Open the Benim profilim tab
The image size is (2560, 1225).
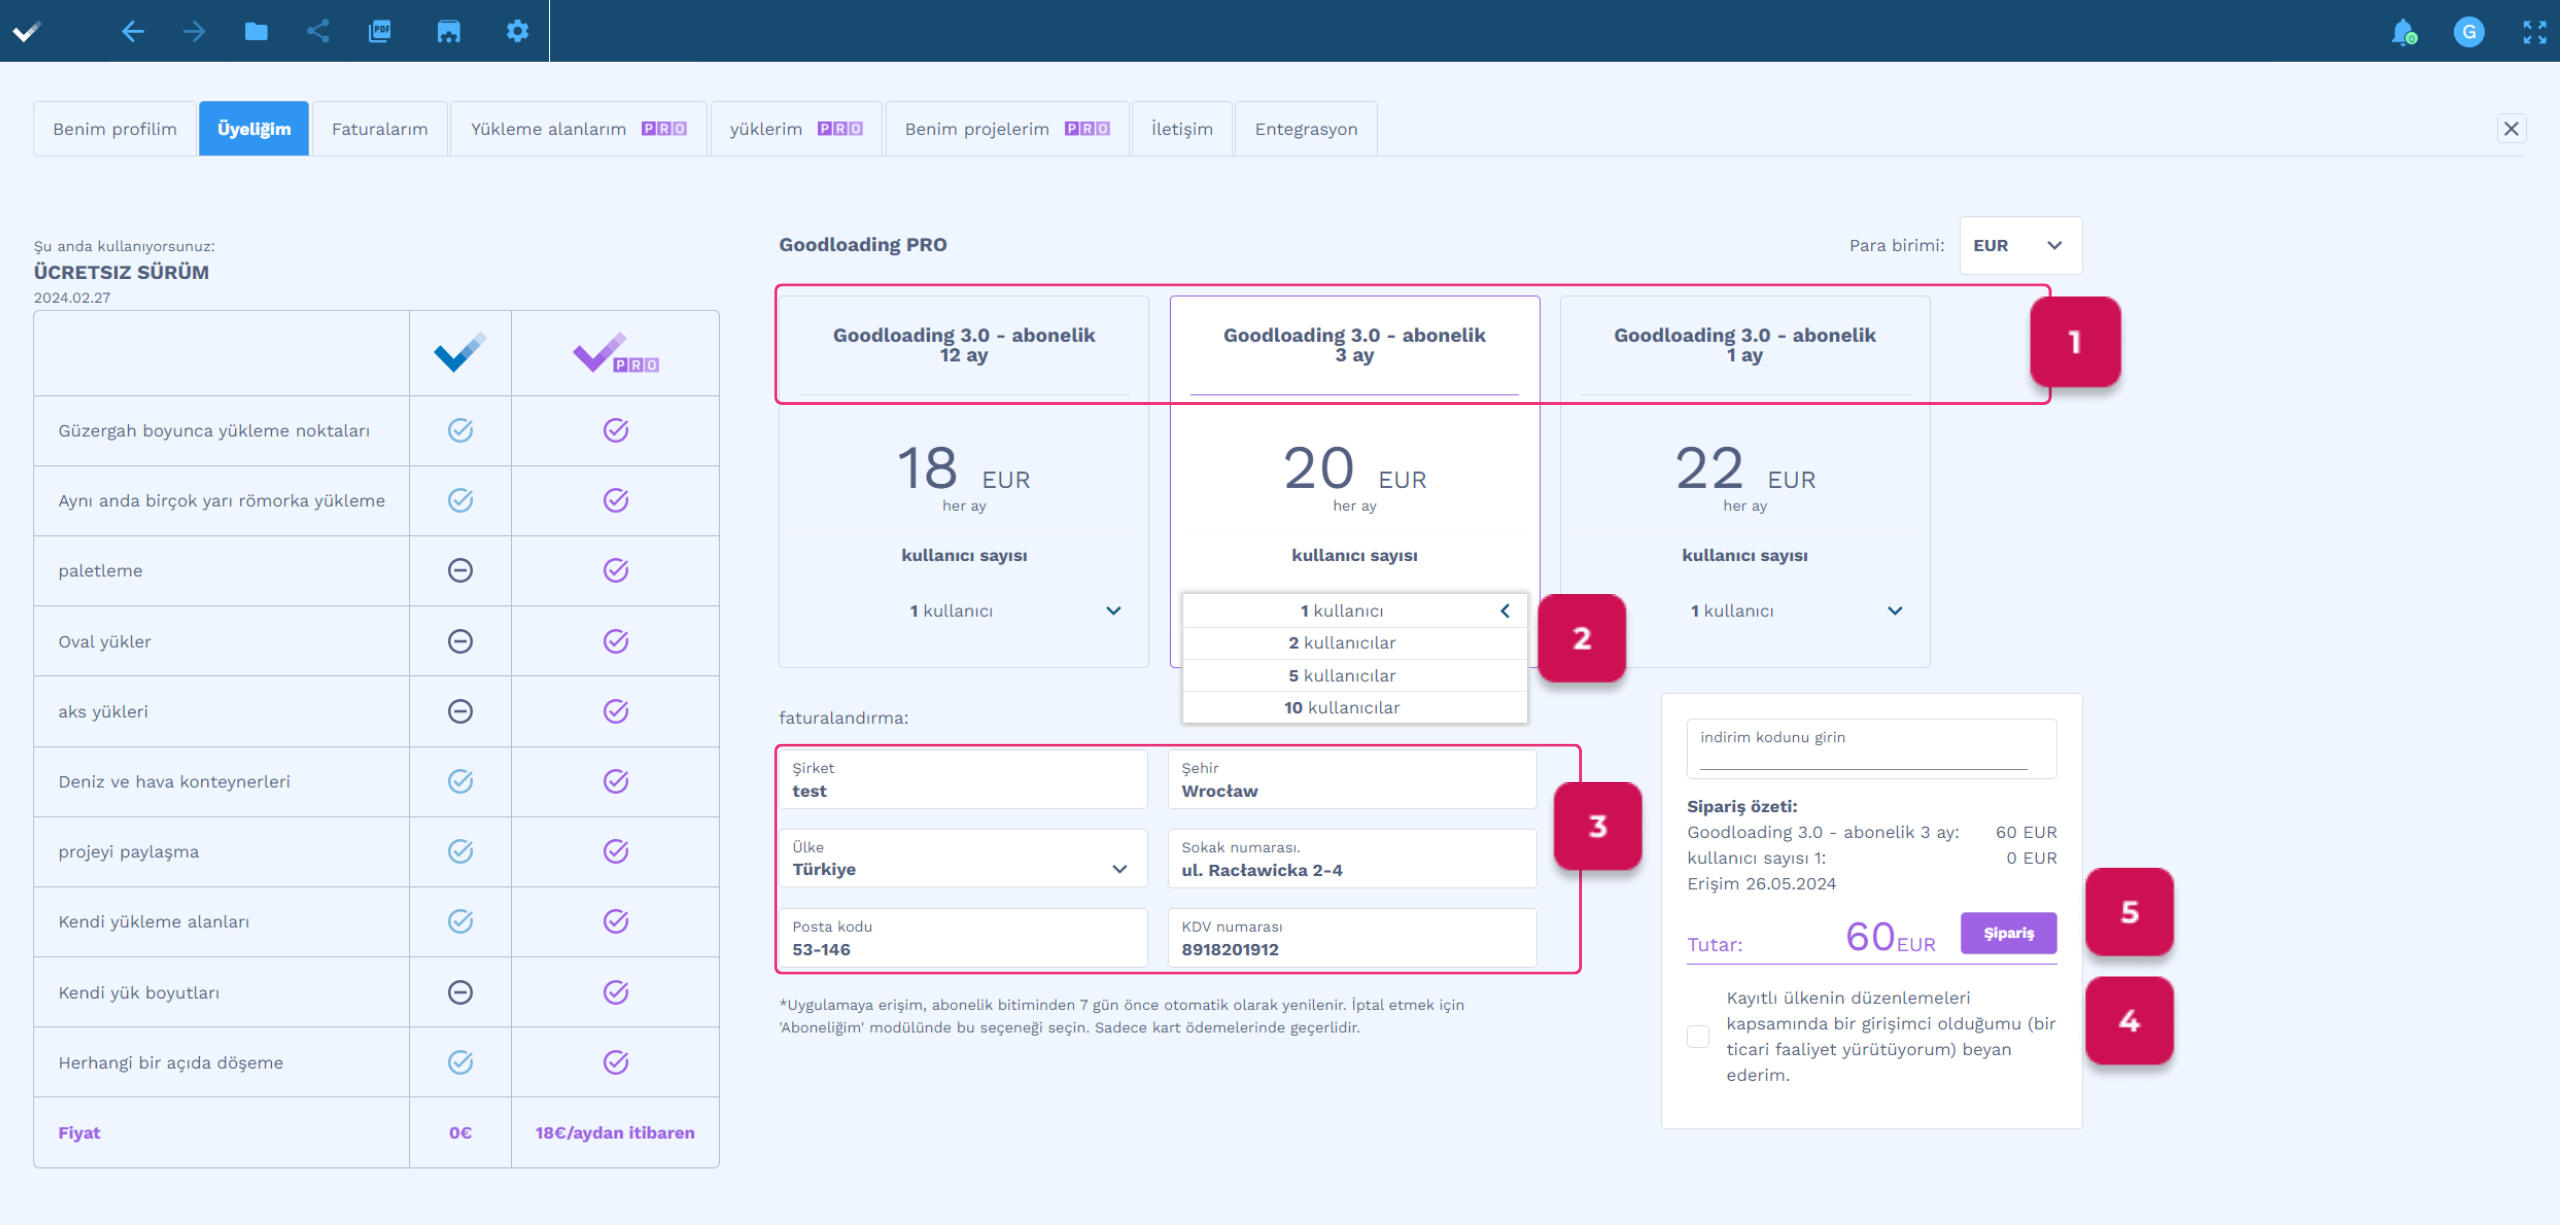point(115,129)
